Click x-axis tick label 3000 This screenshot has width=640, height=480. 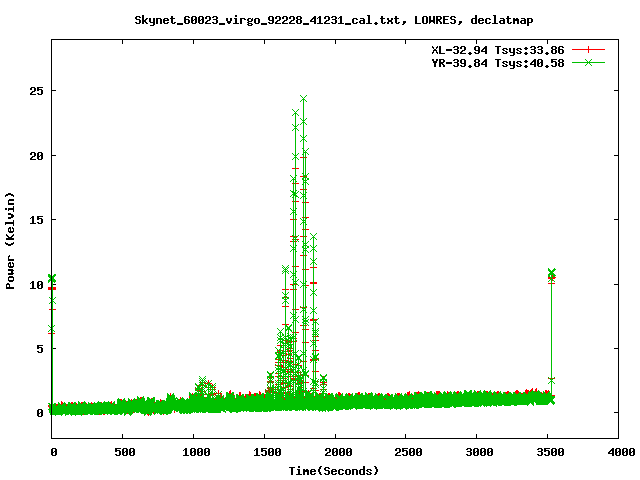[x=479, y=452]
